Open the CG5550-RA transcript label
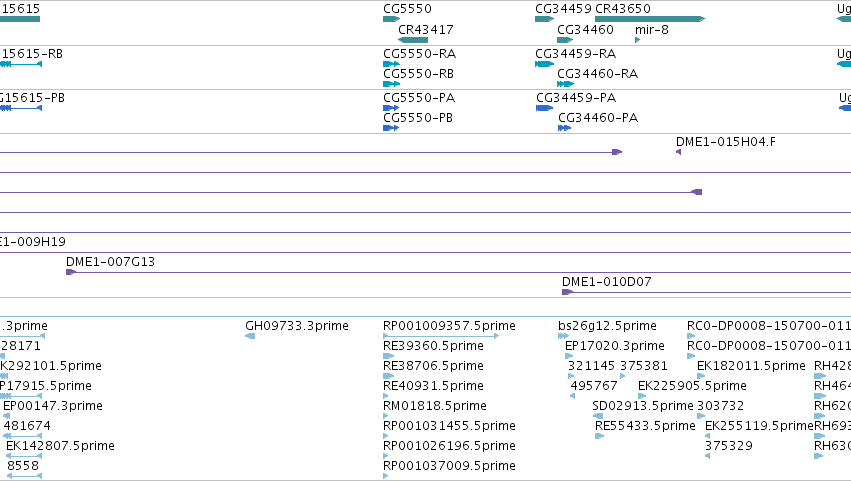 (x=420, y=54)
